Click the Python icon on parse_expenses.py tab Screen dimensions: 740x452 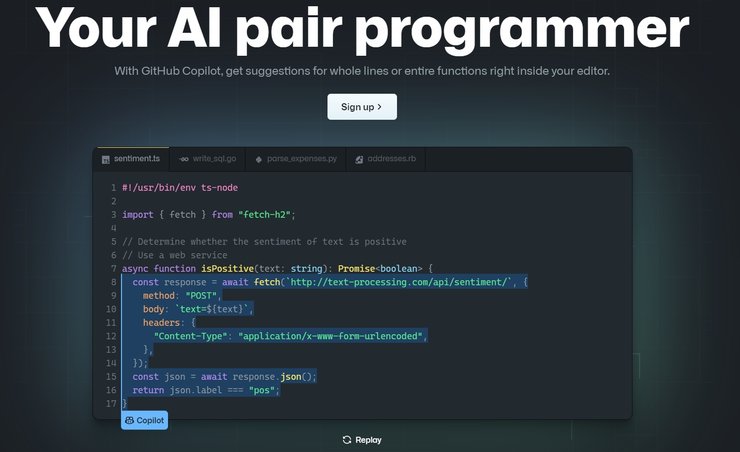coord(259,159)
